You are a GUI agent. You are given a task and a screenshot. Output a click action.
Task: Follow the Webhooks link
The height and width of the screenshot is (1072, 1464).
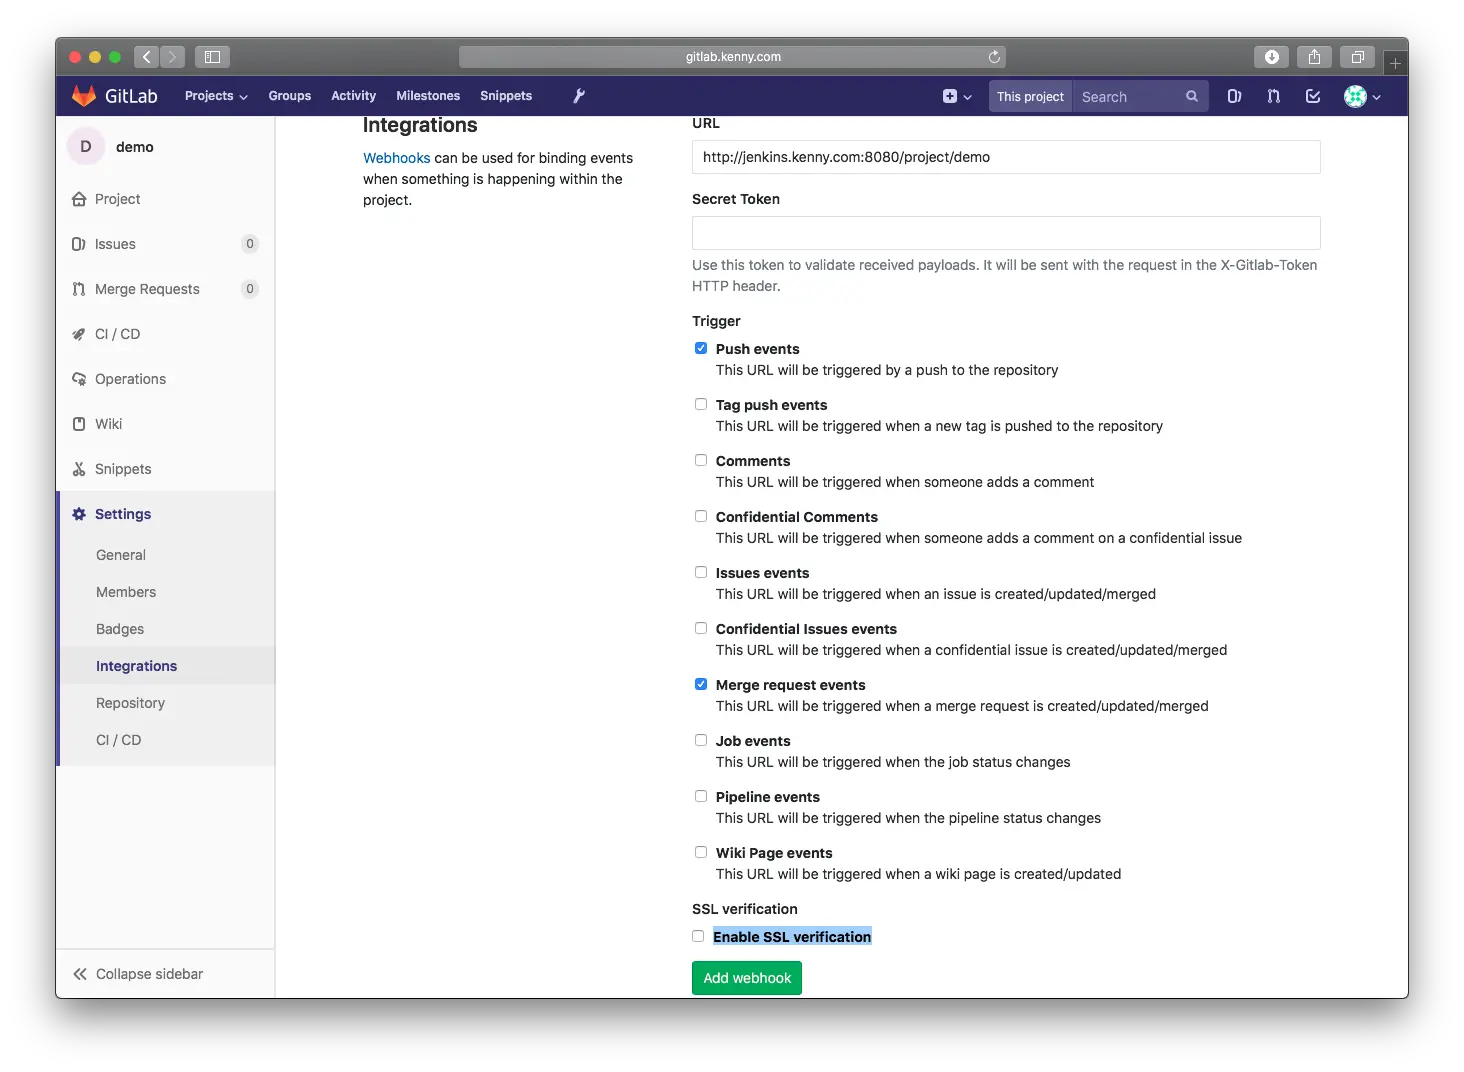pos(396,158)
